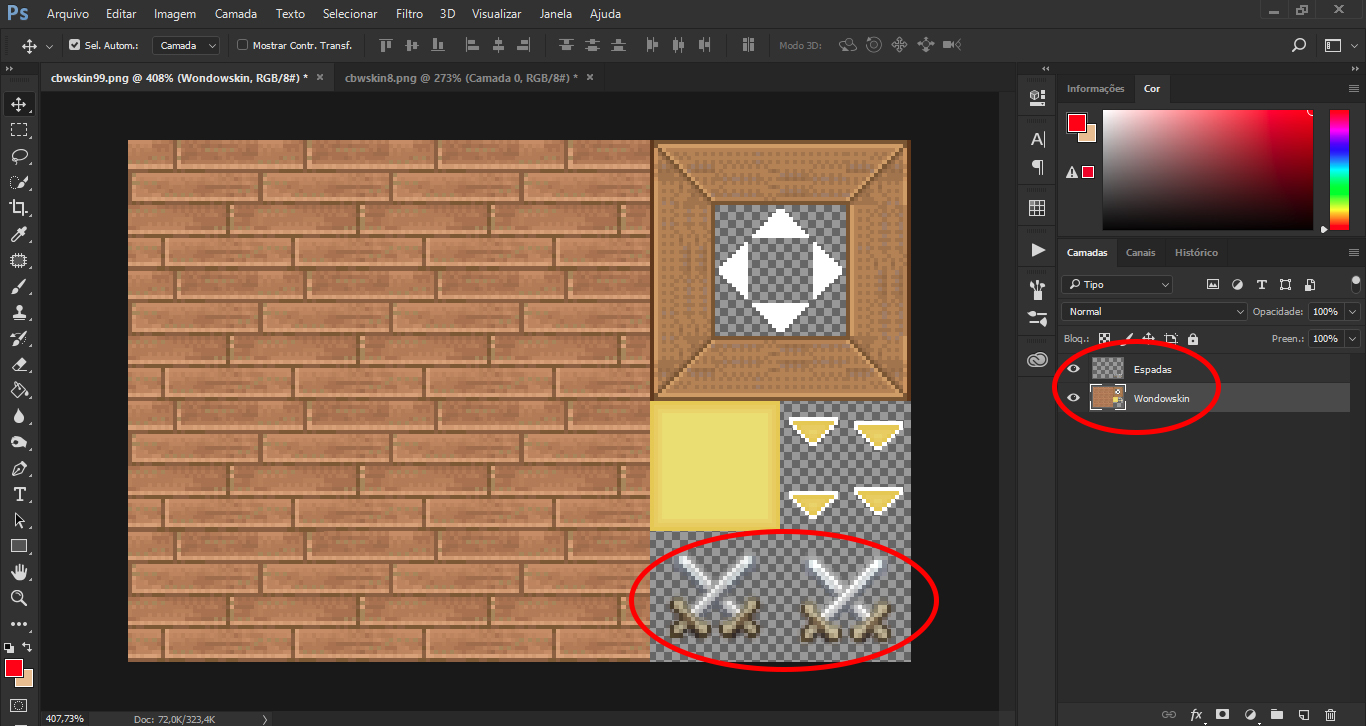Open the Camadas panel options menu

click(x=1354, y=253)
